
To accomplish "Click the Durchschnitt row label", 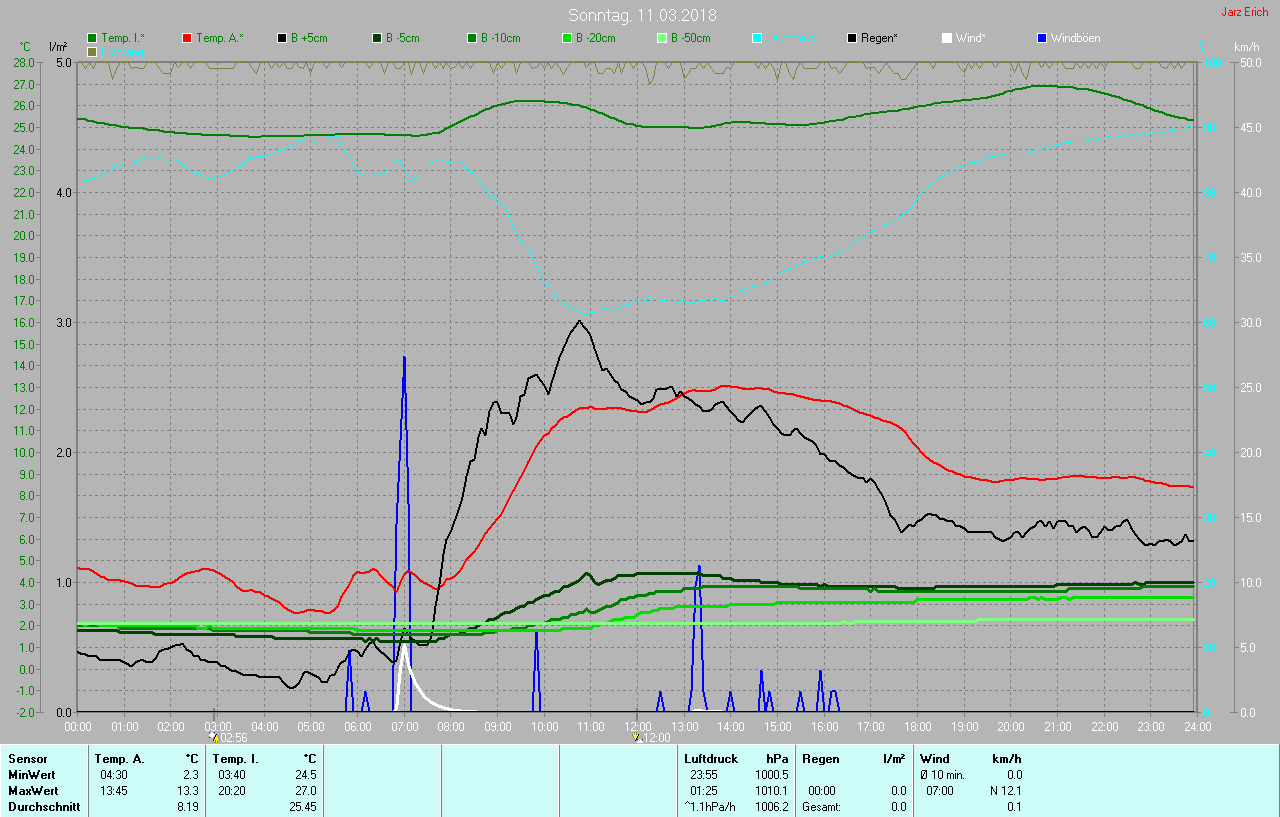I will (x=44, y=807).
